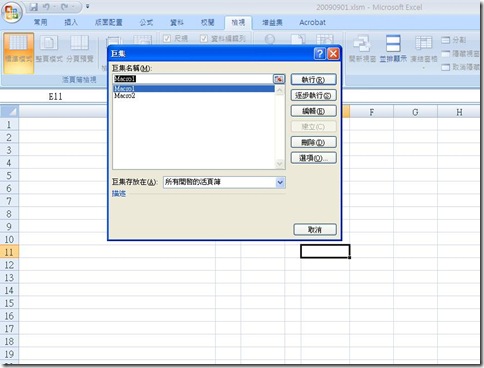The image size is (484, 368).
Task: Select Macro2 in the macro list
Action: (193, 96)
